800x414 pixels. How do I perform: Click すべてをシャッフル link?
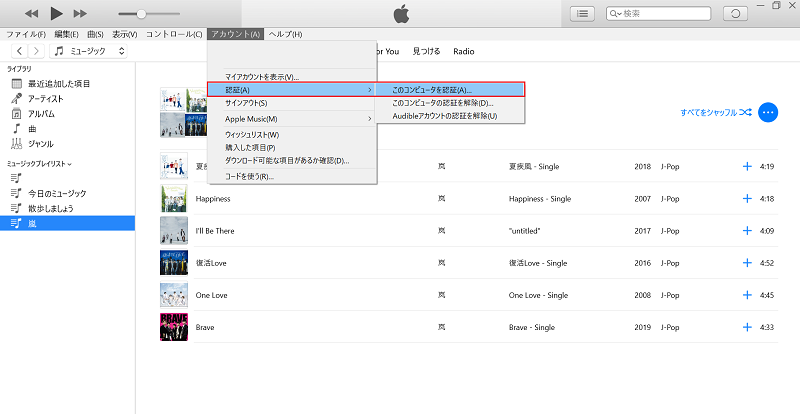(716, 112)
